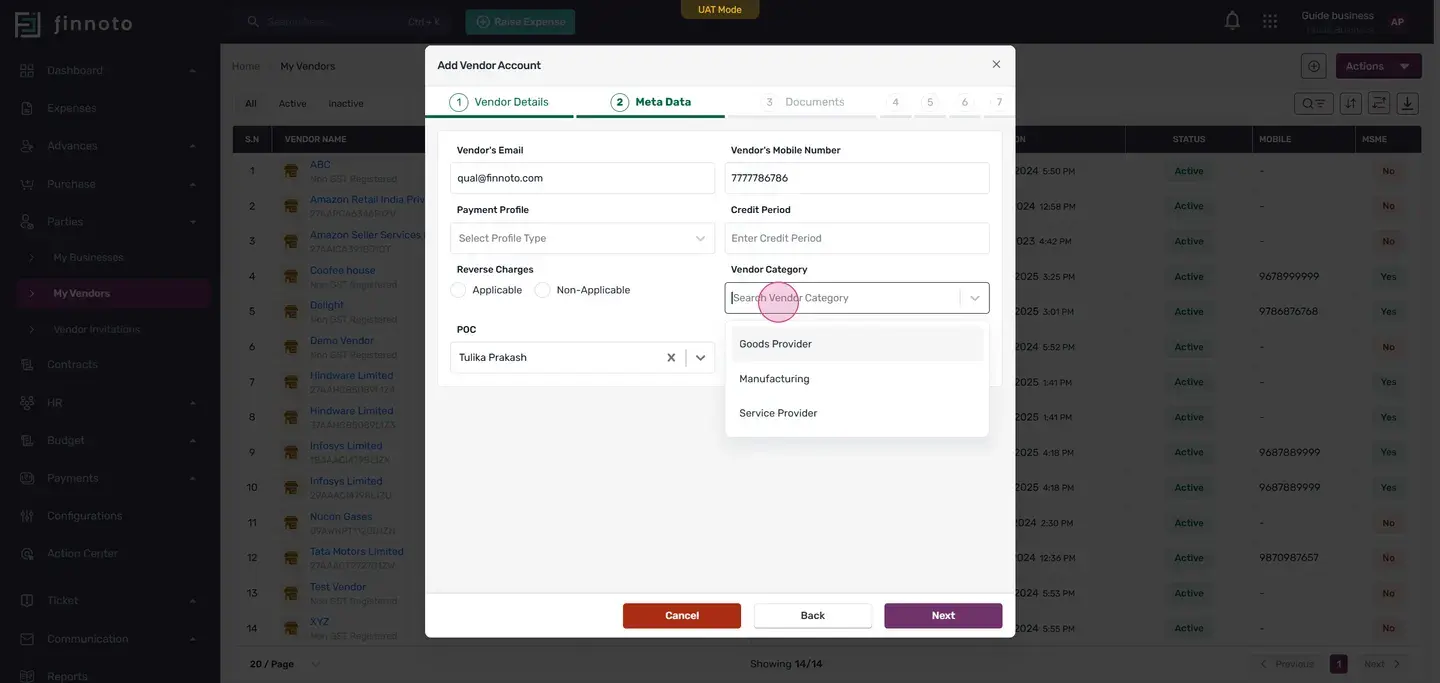Click the Cancel button

(682, 616)
